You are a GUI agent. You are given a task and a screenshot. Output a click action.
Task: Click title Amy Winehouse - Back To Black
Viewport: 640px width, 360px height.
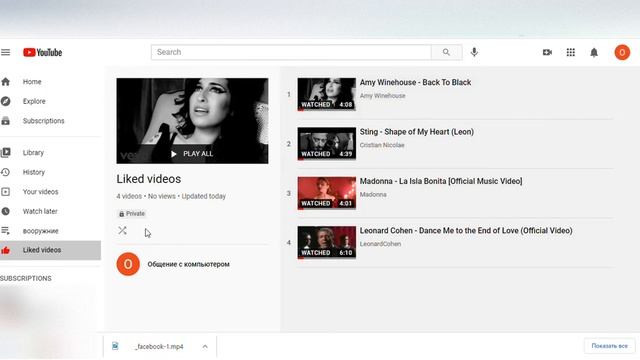click(416, 82)
